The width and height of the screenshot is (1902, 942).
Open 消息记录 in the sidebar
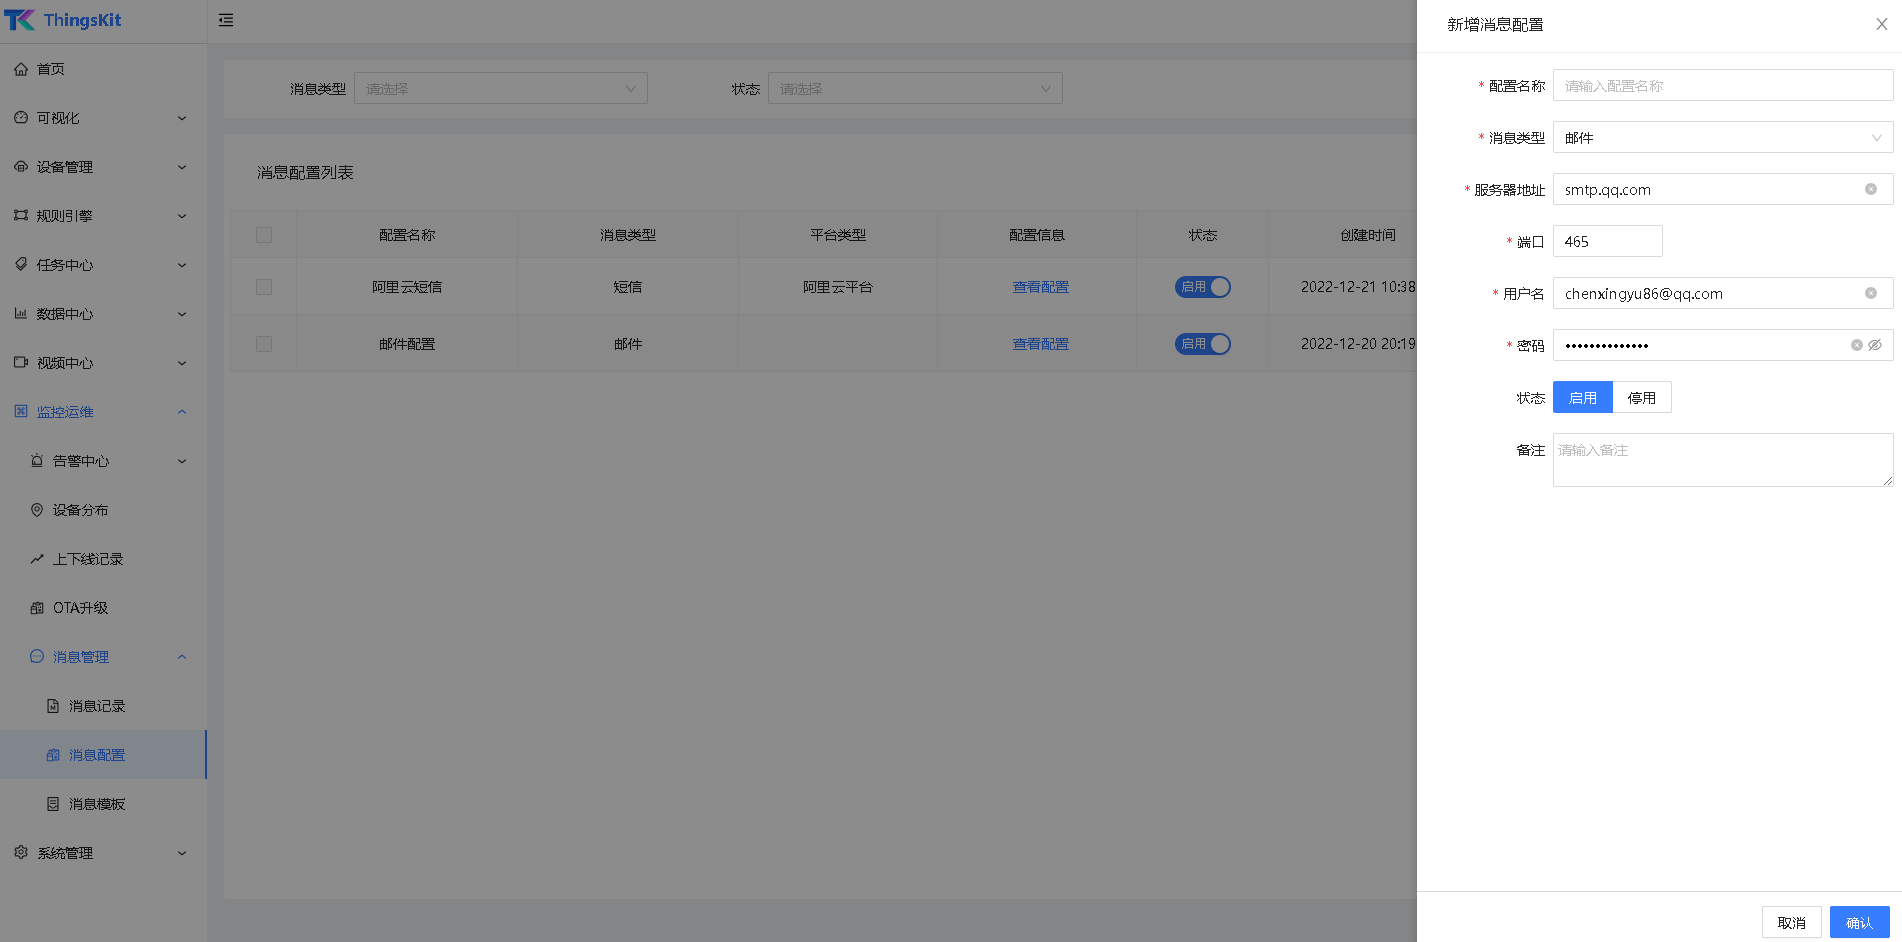click(x=97, y=706)
